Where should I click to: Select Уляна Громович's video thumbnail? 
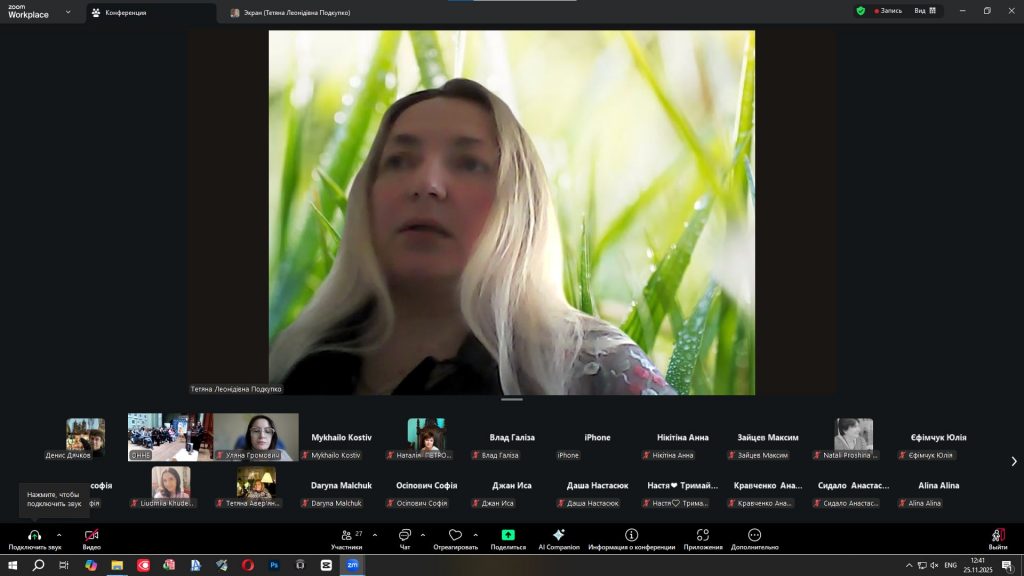[x=256, y=437]
